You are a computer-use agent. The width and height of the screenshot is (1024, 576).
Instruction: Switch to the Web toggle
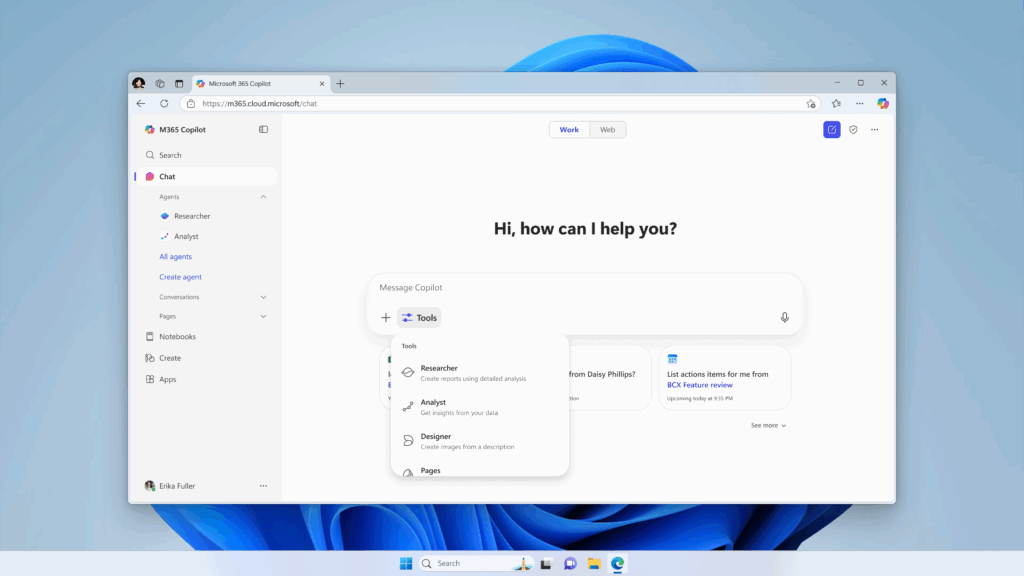[607, 130]
